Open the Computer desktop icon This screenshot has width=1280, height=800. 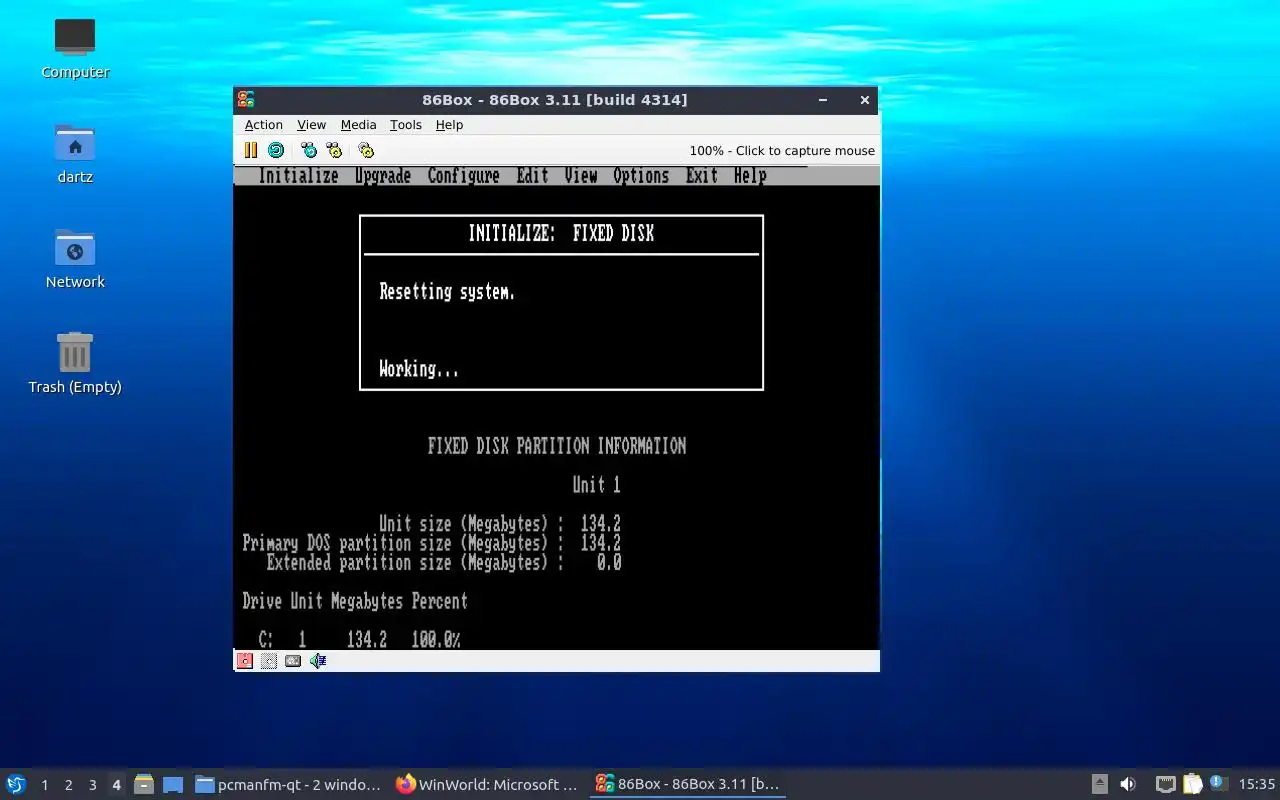pyautogui.click(x=75, y=48)
